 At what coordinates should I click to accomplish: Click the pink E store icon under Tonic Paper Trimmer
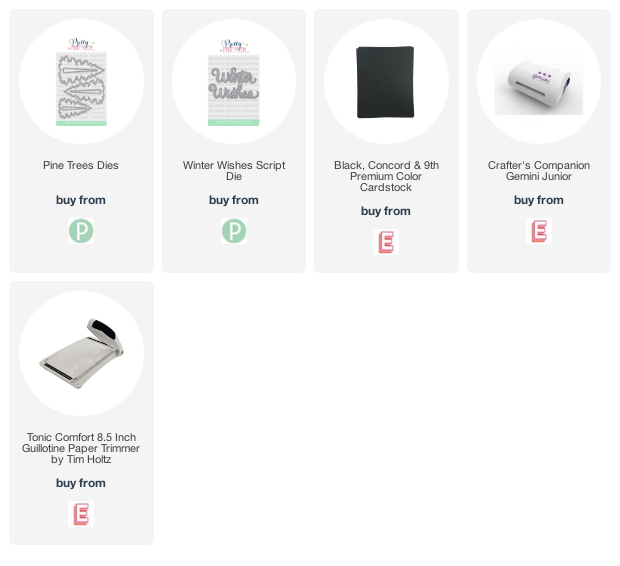(81, 514)
